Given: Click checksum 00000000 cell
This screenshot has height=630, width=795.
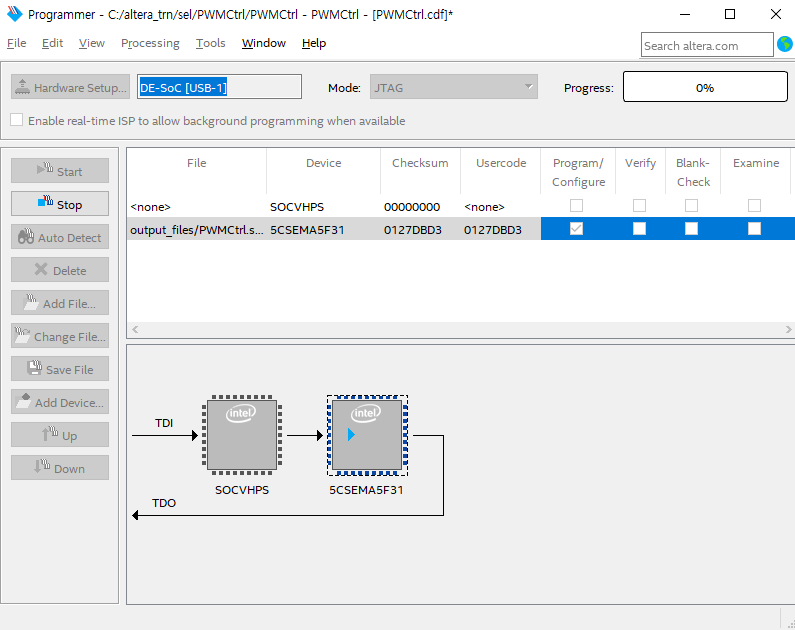Looking at the screenshot, I should coord(420,207).
